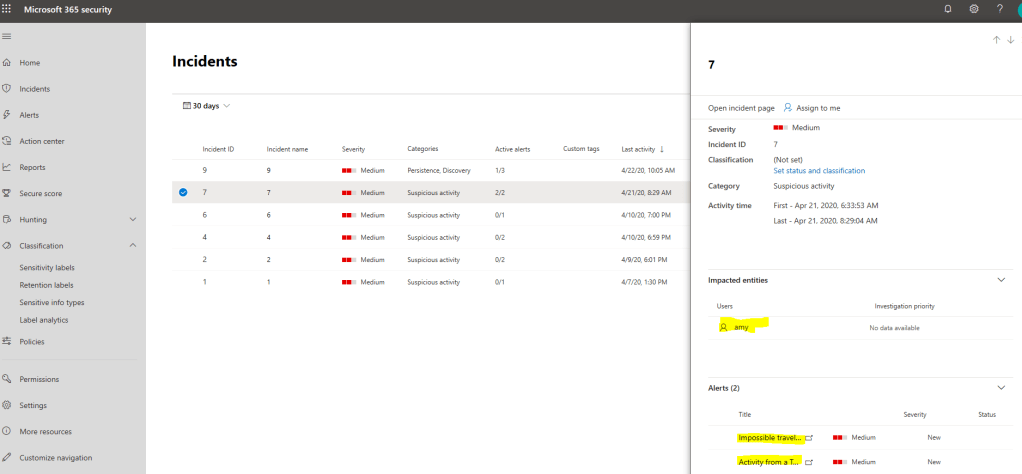Click Assign to me button

[811, 108]
